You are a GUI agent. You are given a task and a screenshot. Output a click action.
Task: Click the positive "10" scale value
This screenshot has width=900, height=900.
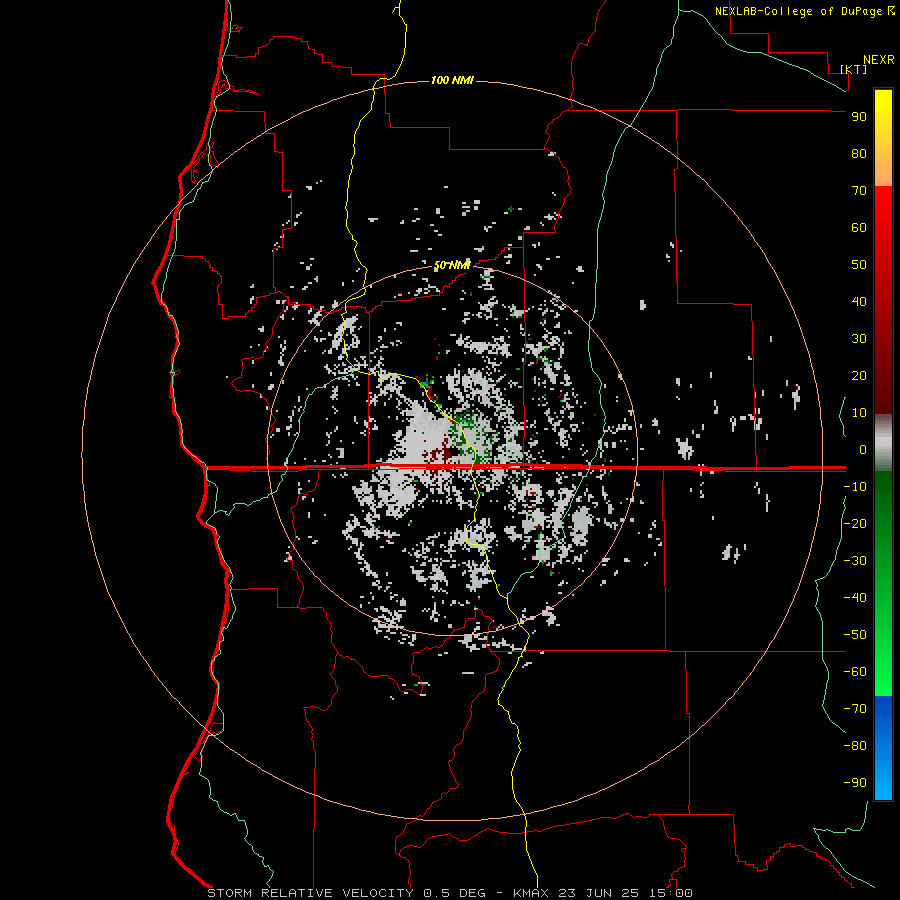(859, 413)
